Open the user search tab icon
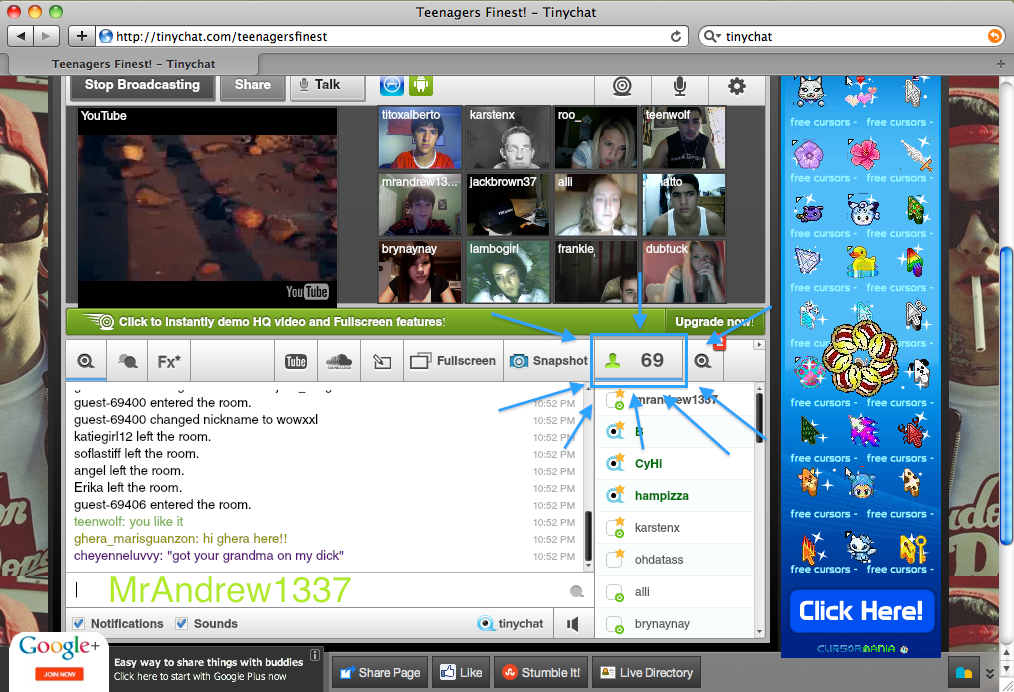This screenshot has width=1014, height=692. [703, 361]
